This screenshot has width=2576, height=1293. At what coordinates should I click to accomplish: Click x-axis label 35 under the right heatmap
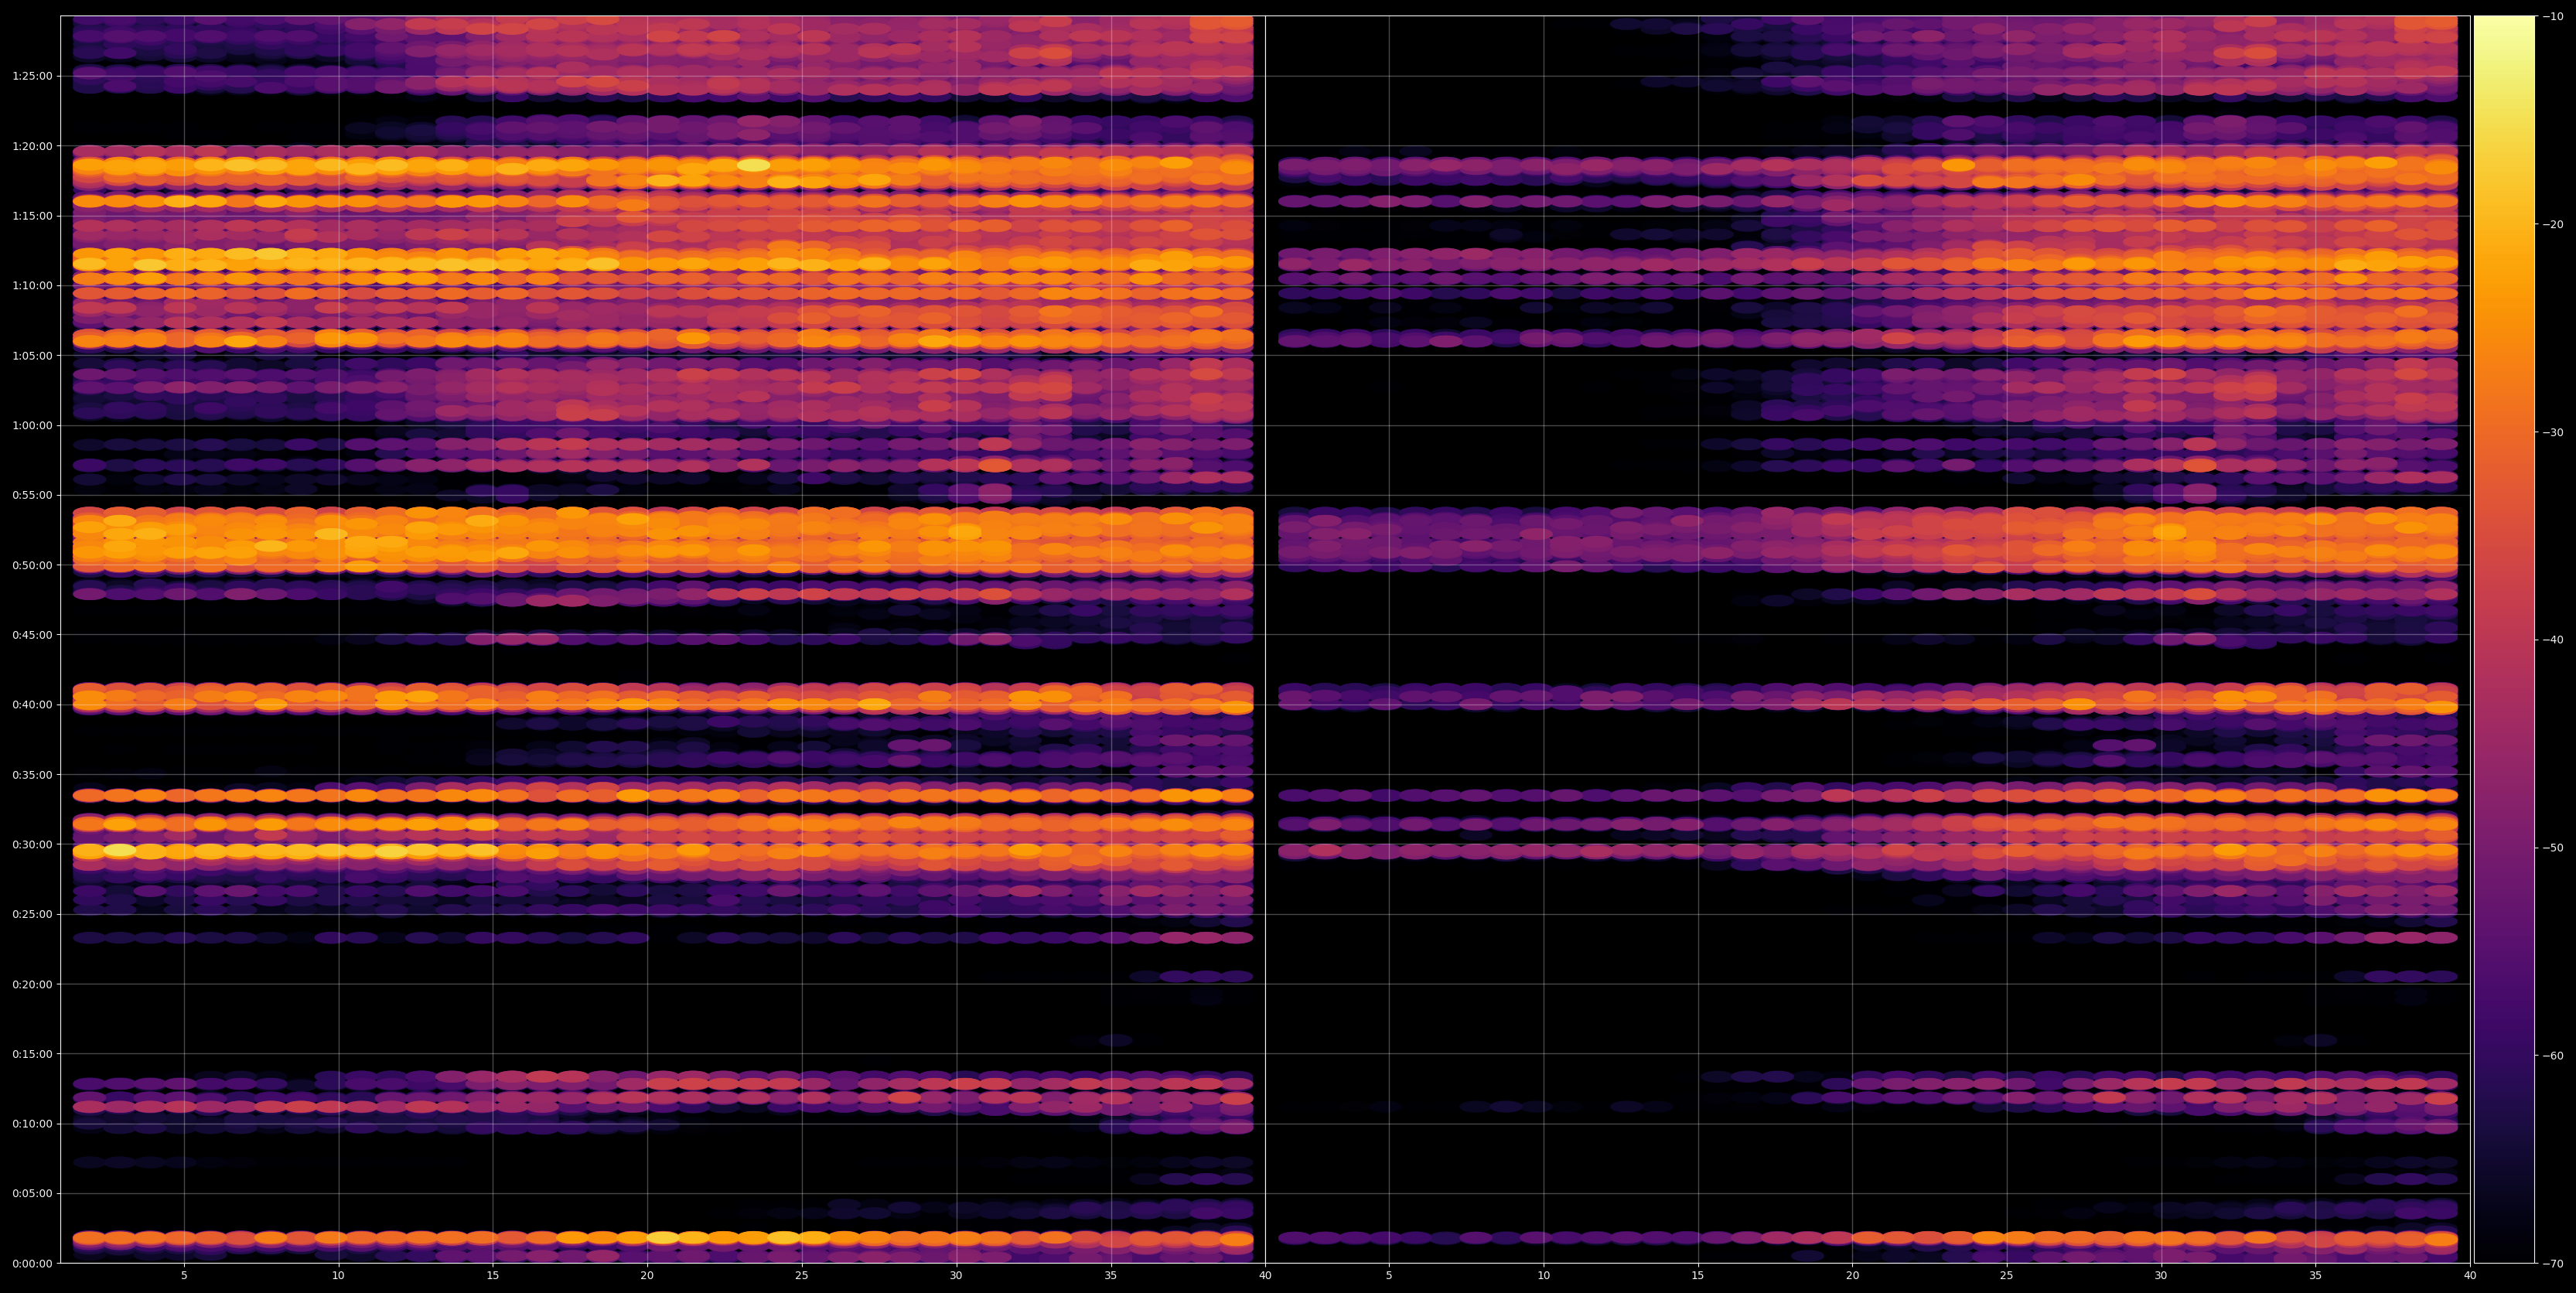[x=2316, y=1276]
